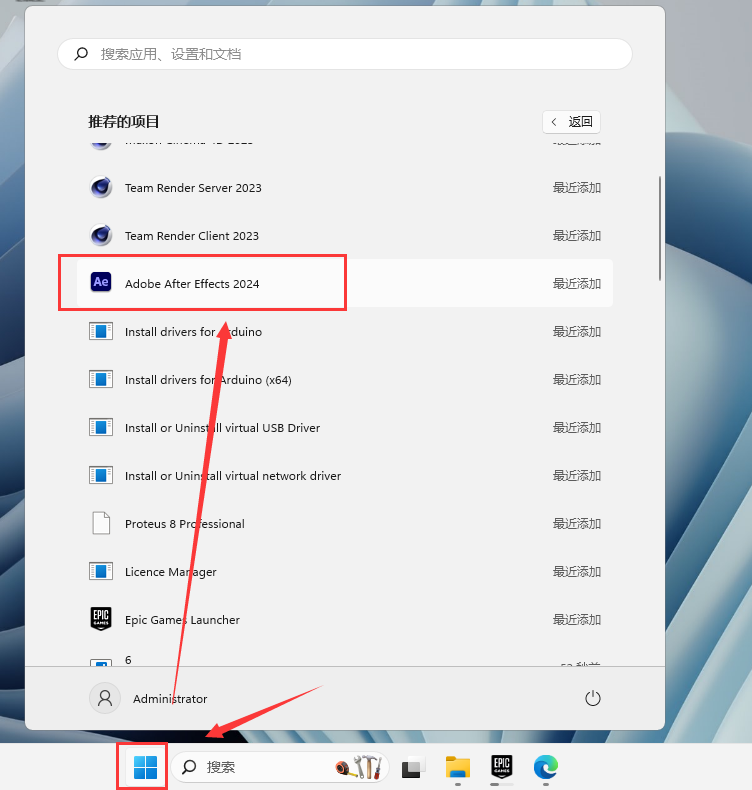The width and height of the screenshot is (752, 790).
Task: Open Task View on the taskbar
Action: pyautogui.click(x=413, y=767)
